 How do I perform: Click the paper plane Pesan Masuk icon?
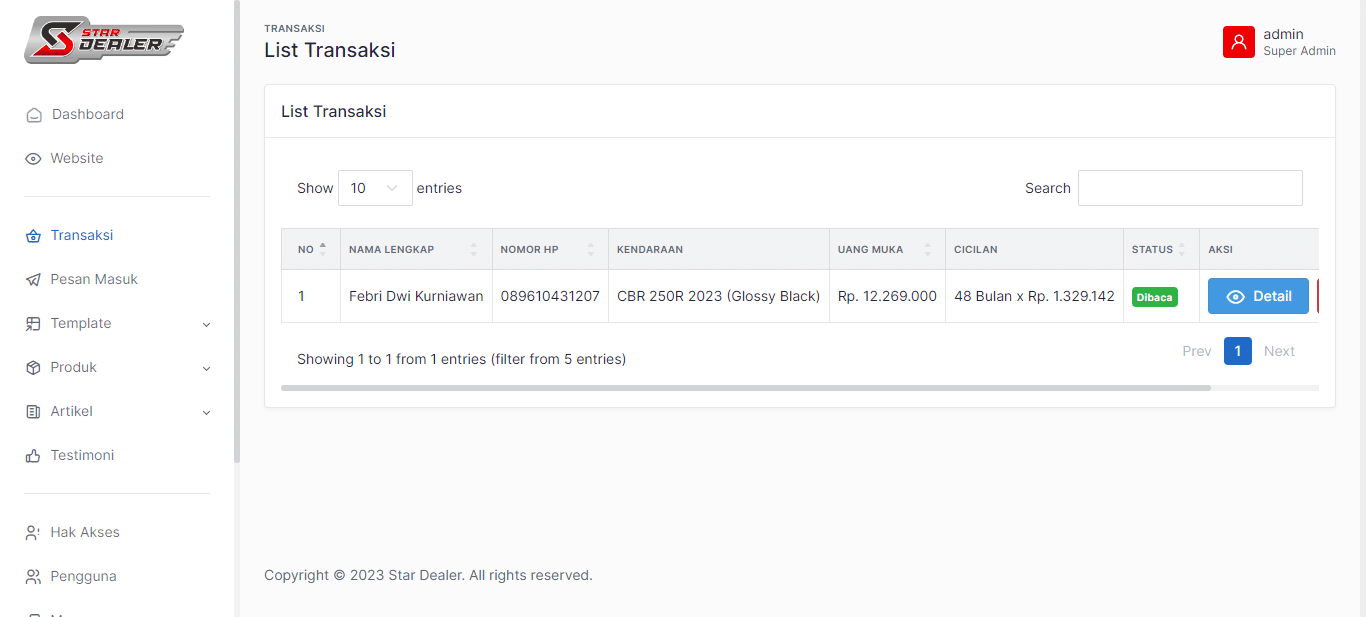coord(33,280)
